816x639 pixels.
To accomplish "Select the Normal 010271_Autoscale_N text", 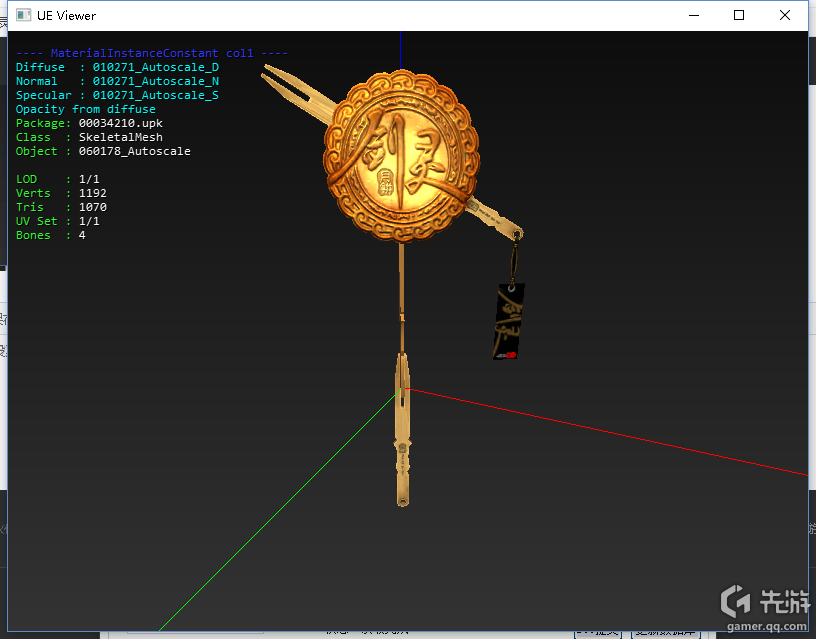I will [x=117, y=81].
